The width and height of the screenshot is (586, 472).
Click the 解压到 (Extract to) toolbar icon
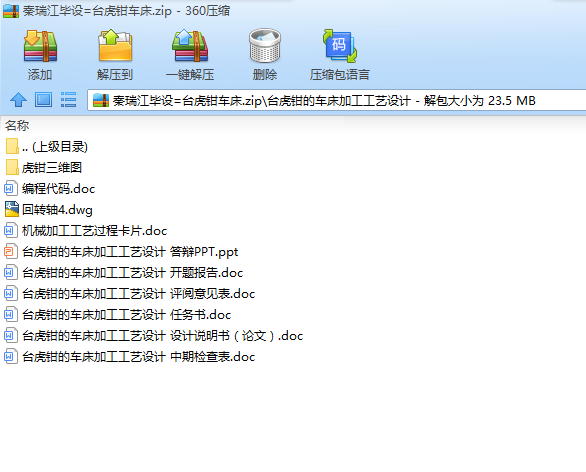point(115,46)
